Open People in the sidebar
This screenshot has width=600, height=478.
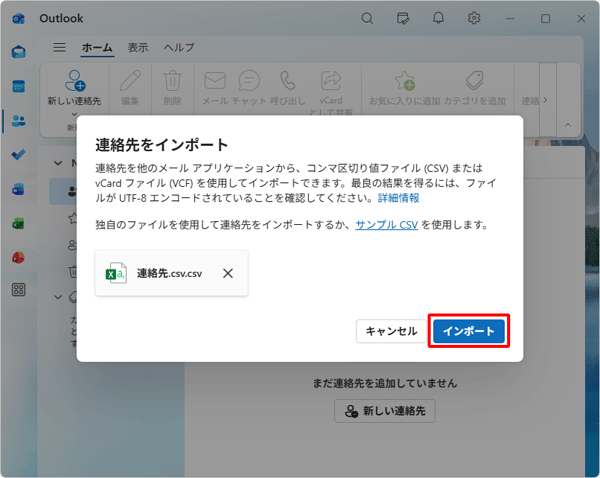(x=18, y=121)
